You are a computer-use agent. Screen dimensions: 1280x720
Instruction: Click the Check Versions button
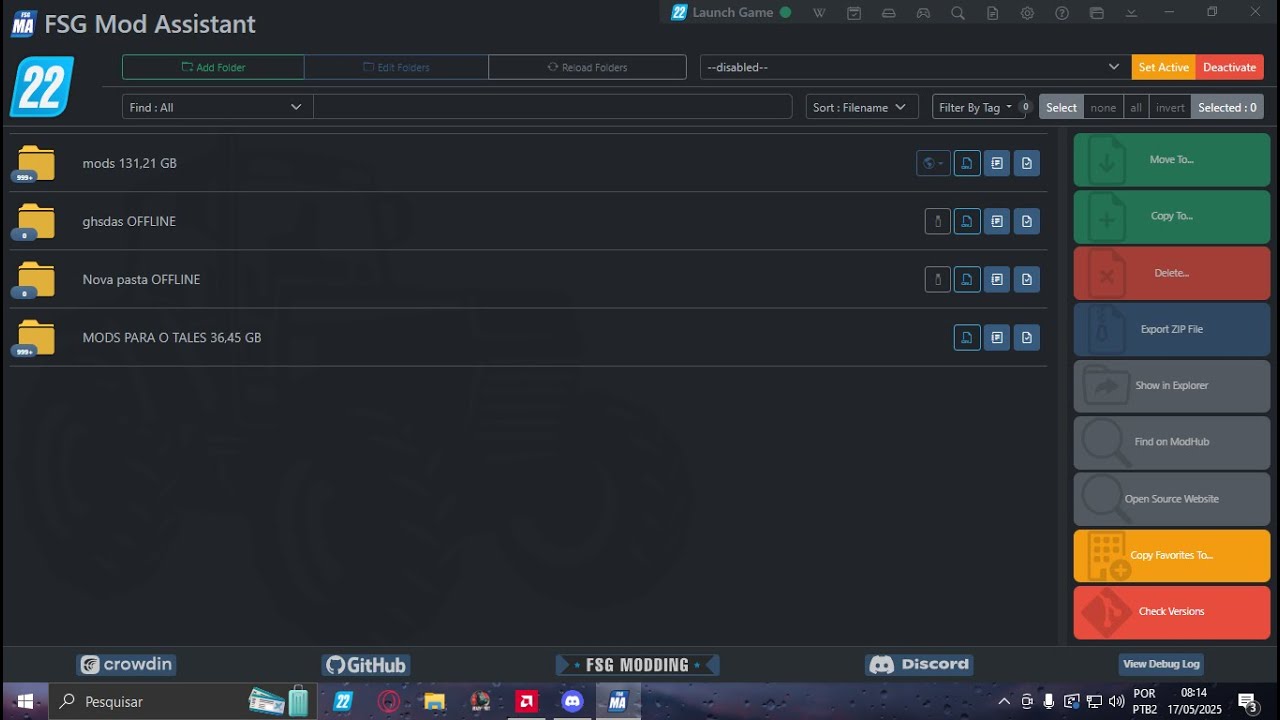[x=1172, y=612]
